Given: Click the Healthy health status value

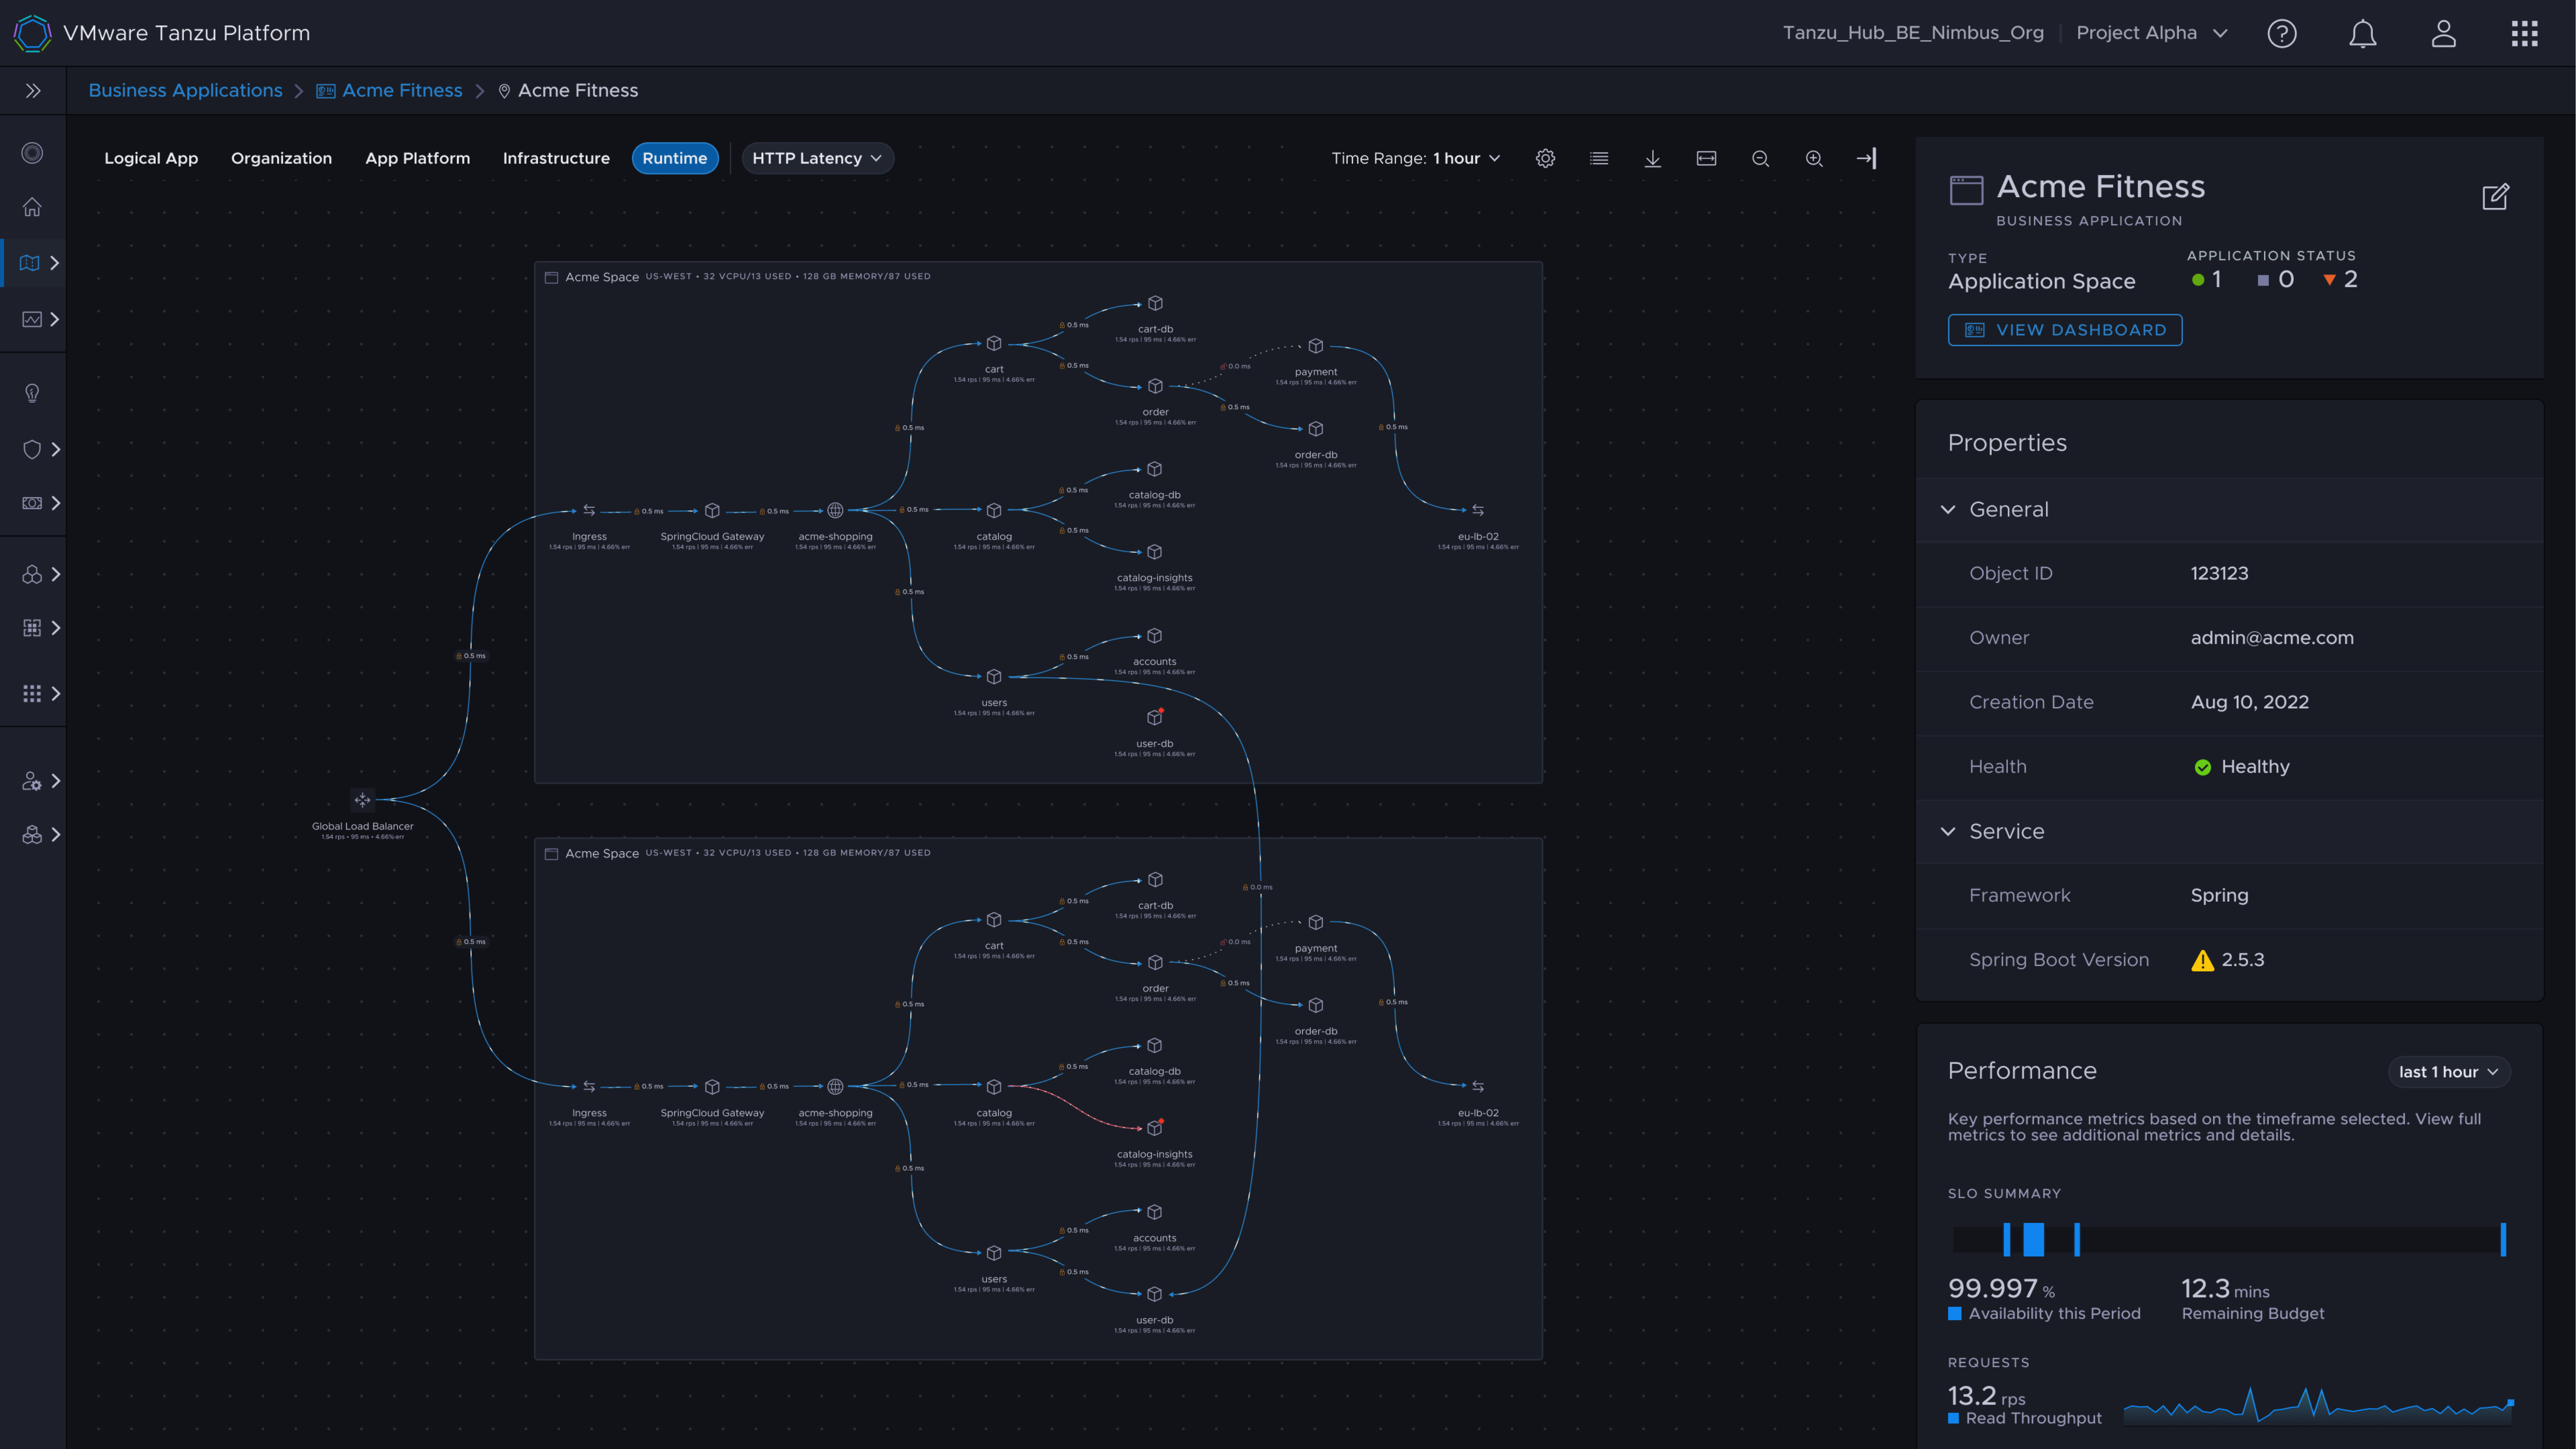Looking at the screenshot, I should (x=2241, y=767).
